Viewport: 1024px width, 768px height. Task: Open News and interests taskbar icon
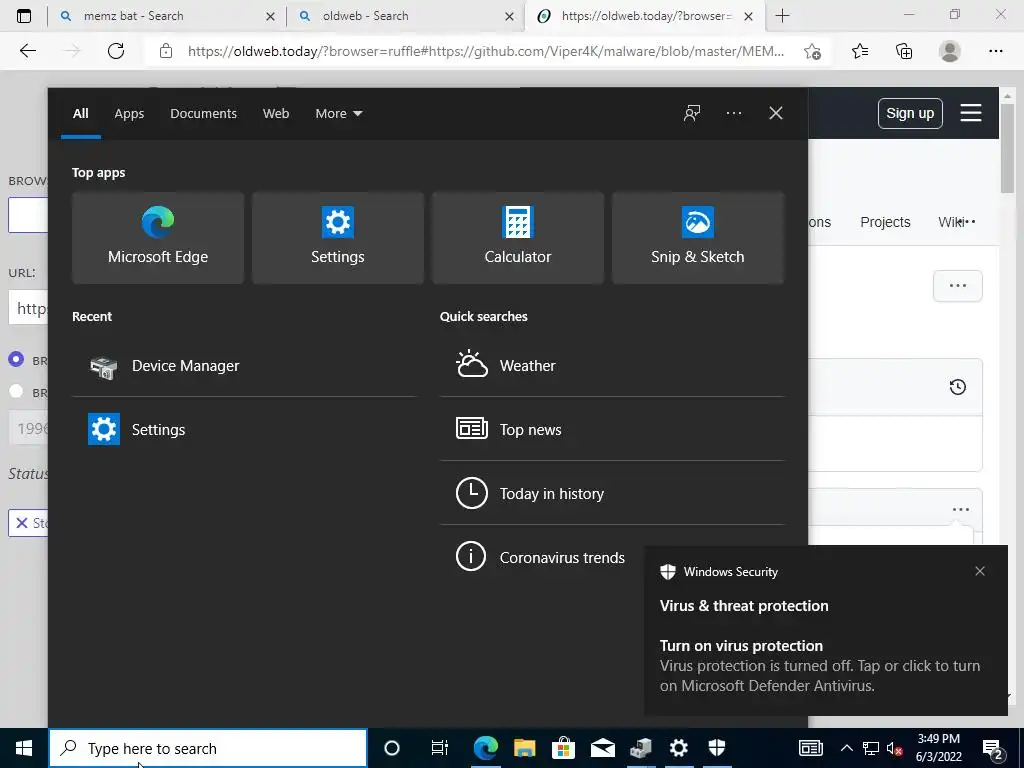810,748
